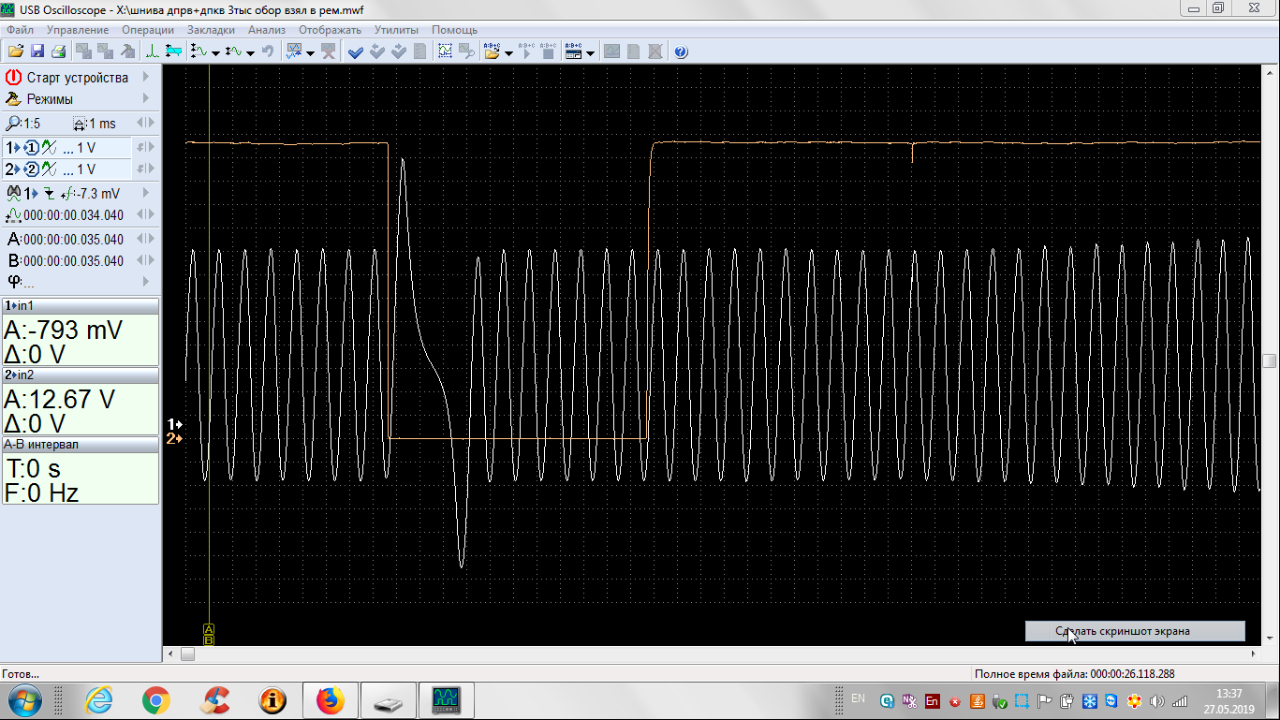Expand the Режимы submenu arrow
Viewport: 1280px width, 720px height.
click(x=146, y=99)
